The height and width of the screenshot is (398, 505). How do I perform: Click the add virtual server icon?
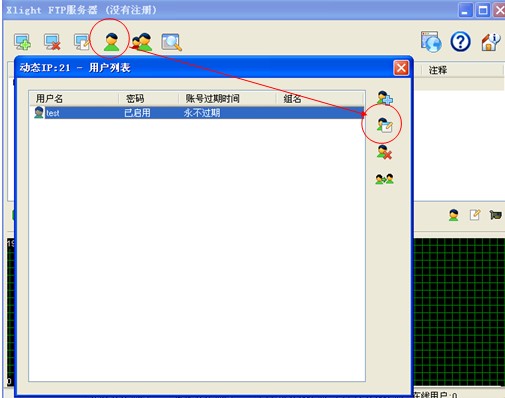23,42
